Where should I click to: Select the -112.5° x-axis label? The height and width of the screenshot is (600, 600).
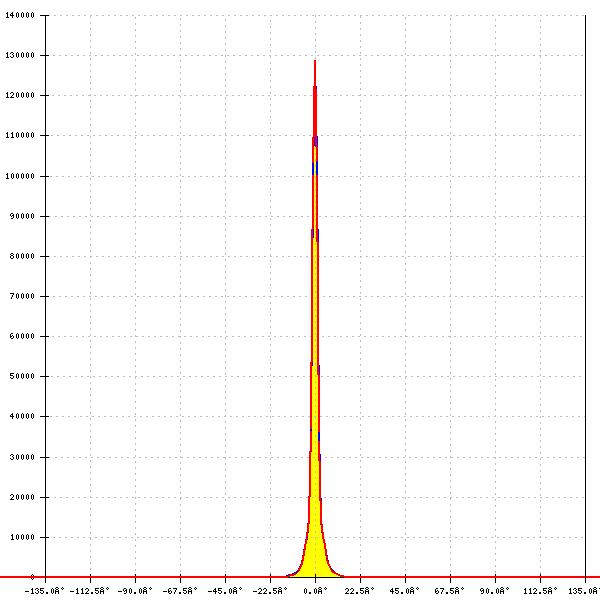[x=90, y=591]
